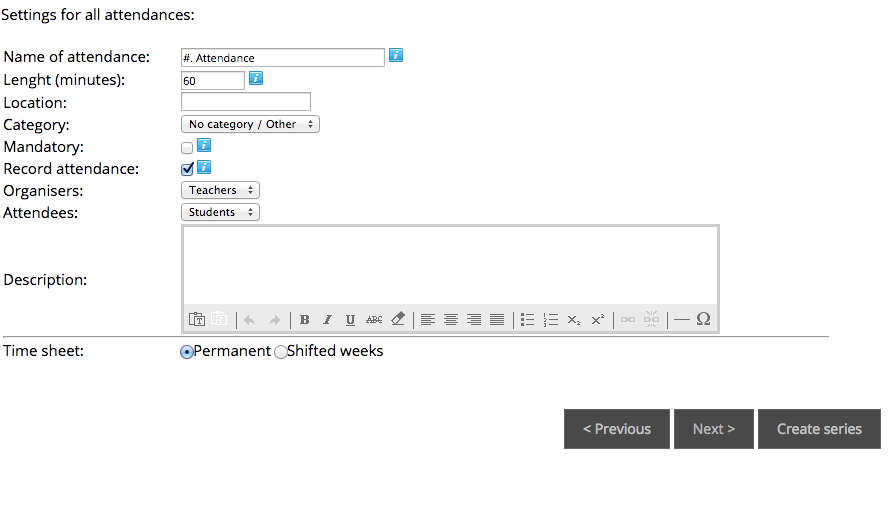Insert a horizontal rule line

coord(682,320)
